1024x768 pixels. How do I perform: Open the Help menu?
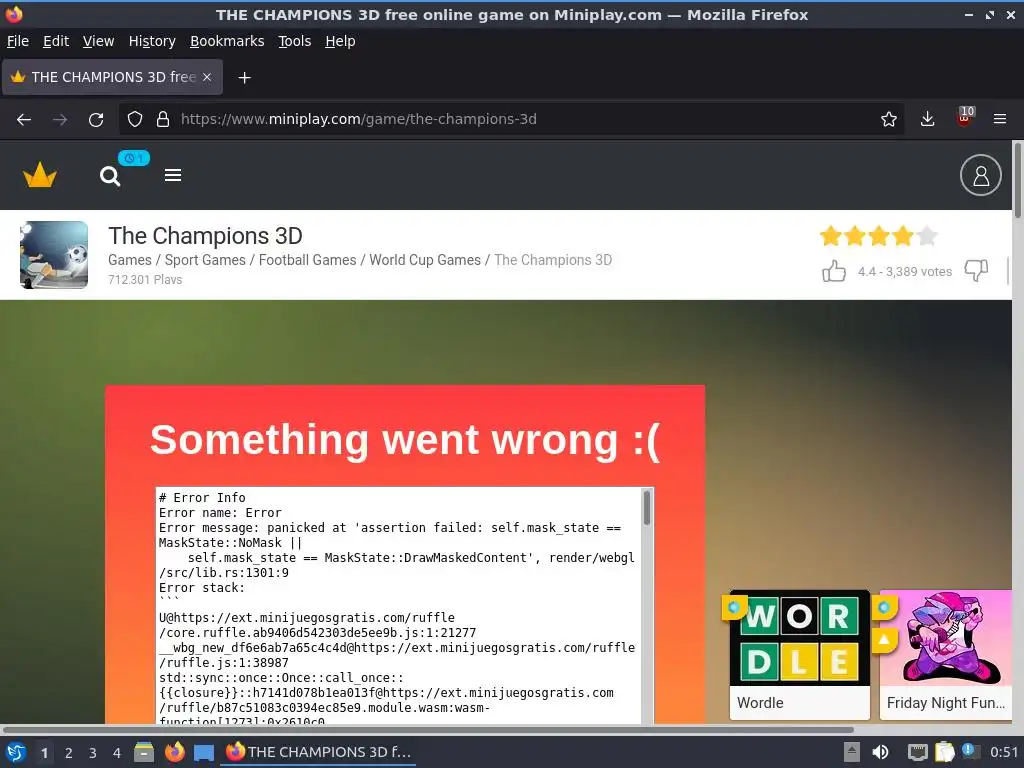(x=340, y=41)
